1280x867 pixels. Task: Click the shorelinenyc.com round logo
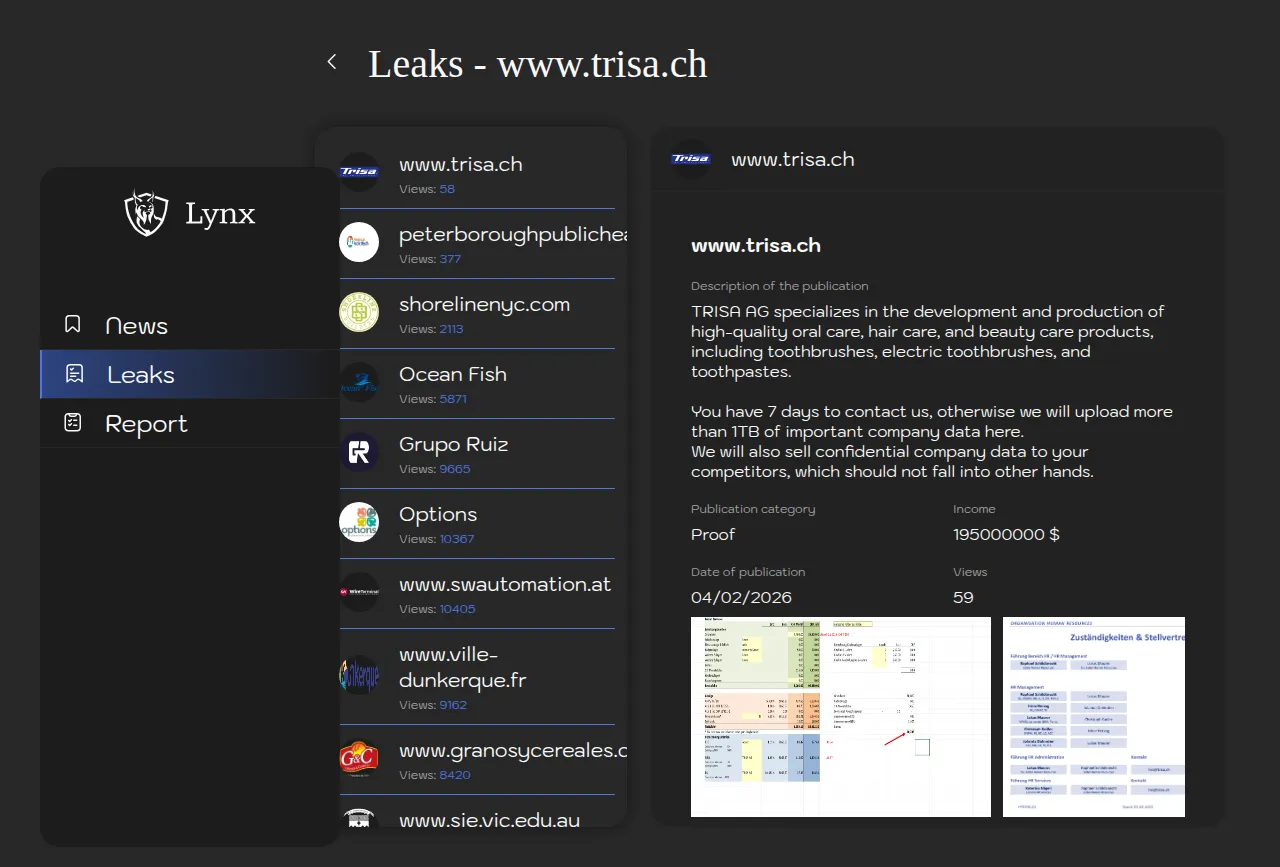point(359,312)
